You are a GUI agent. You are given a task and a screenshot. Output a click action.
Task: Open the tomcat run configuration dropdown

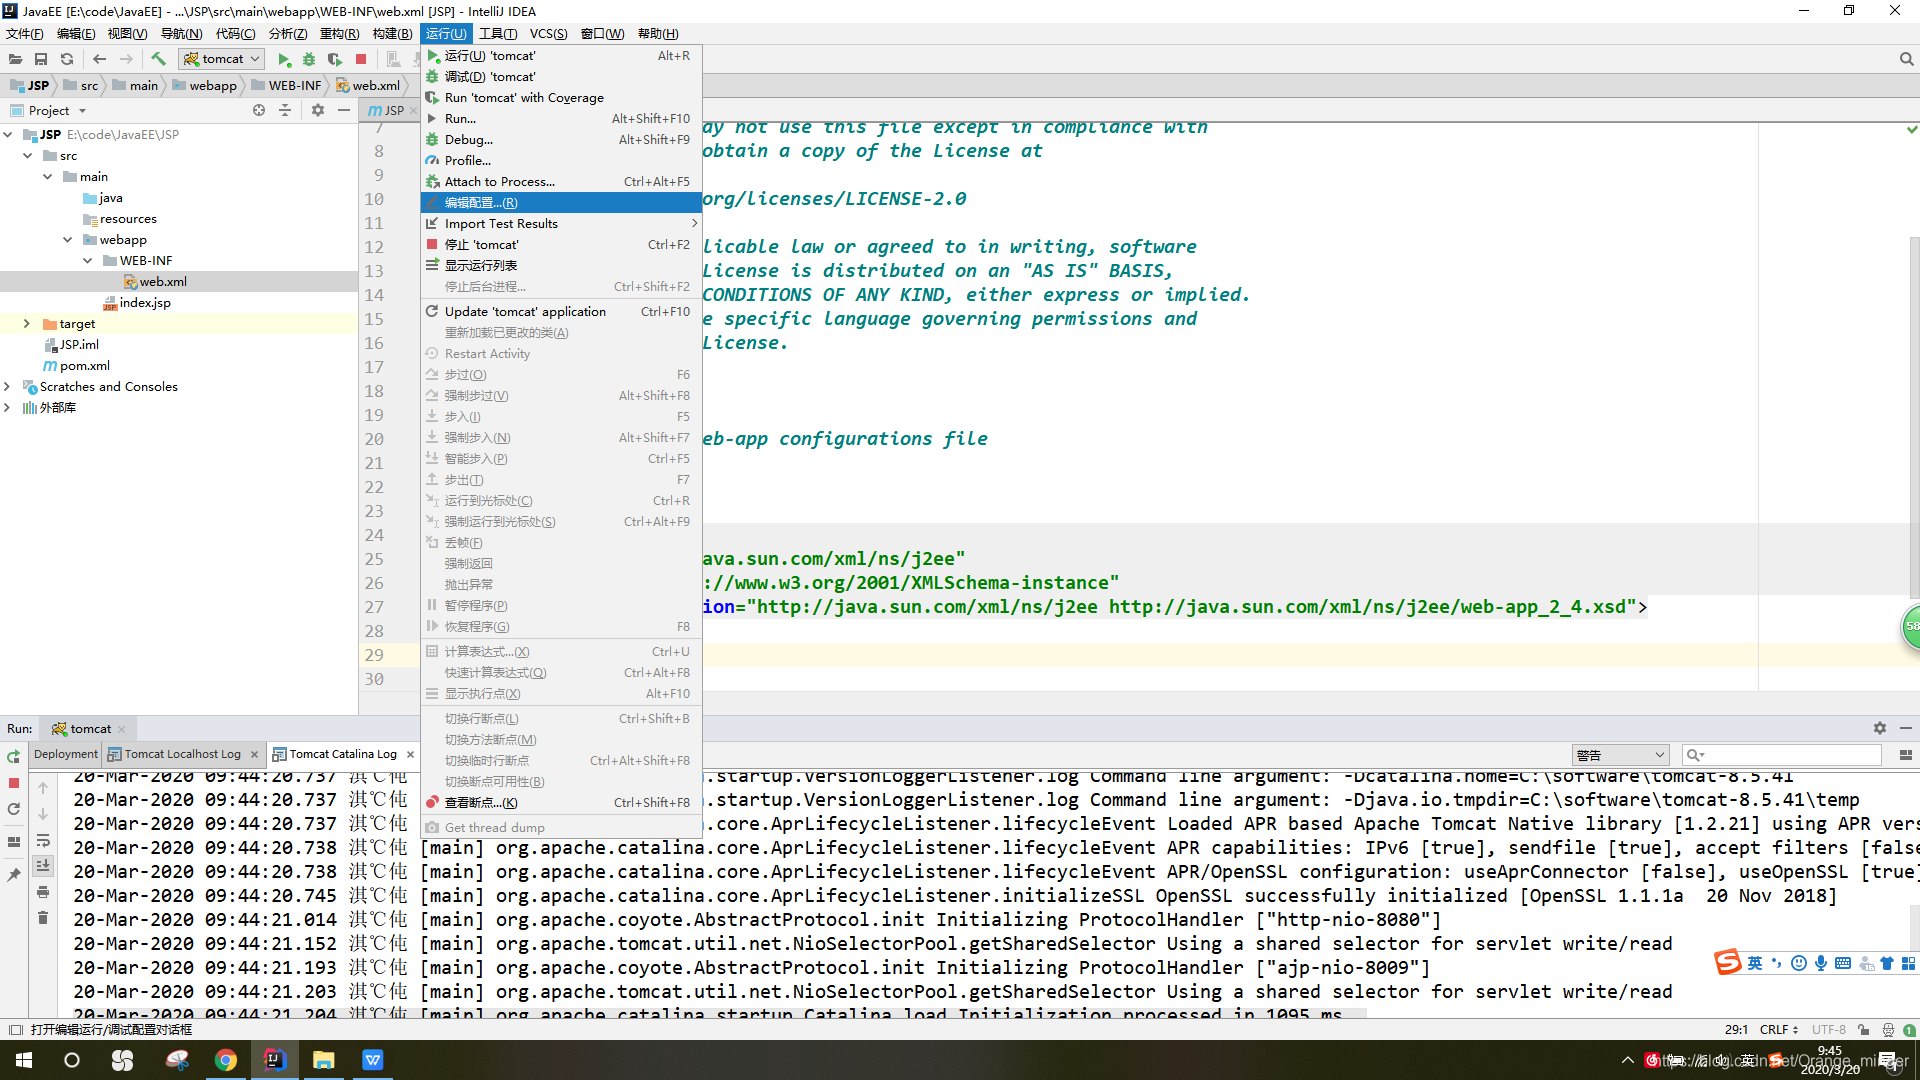click(222, 59)
